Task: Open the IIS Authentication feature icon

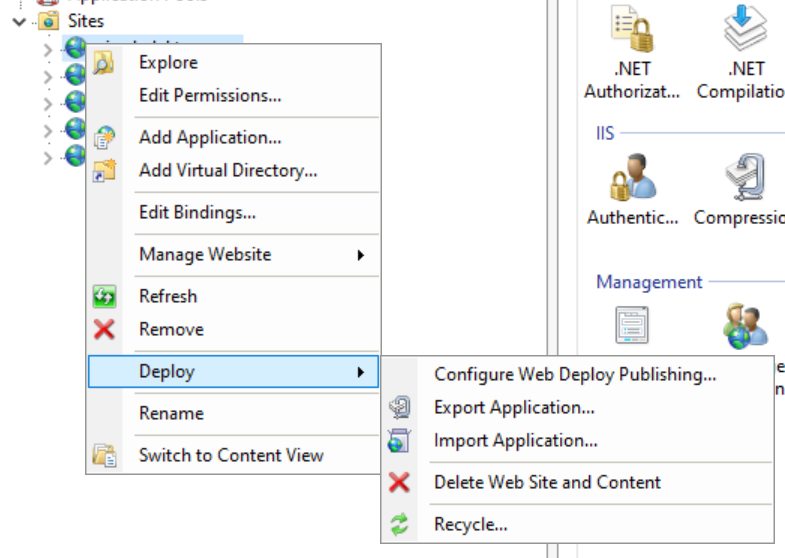Action: click(x=631, y=180)
